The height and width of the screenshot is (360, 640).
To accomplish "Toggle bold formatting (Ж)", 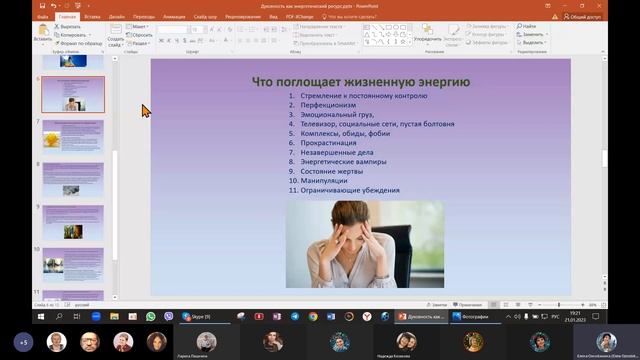I will [x=161, y=40].
